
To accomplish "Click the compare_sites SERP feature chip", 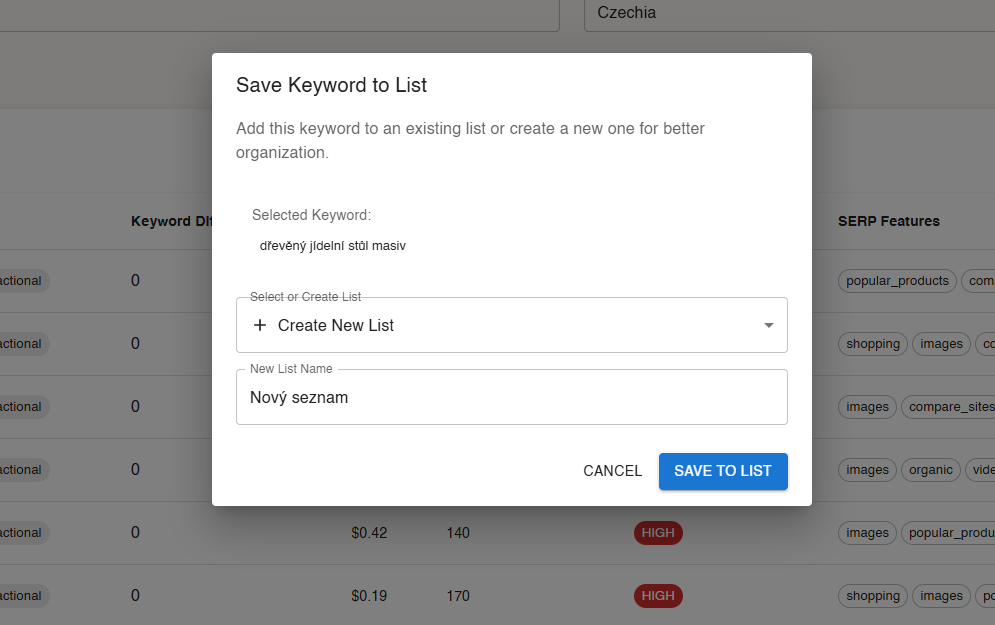I will point(947,407).
